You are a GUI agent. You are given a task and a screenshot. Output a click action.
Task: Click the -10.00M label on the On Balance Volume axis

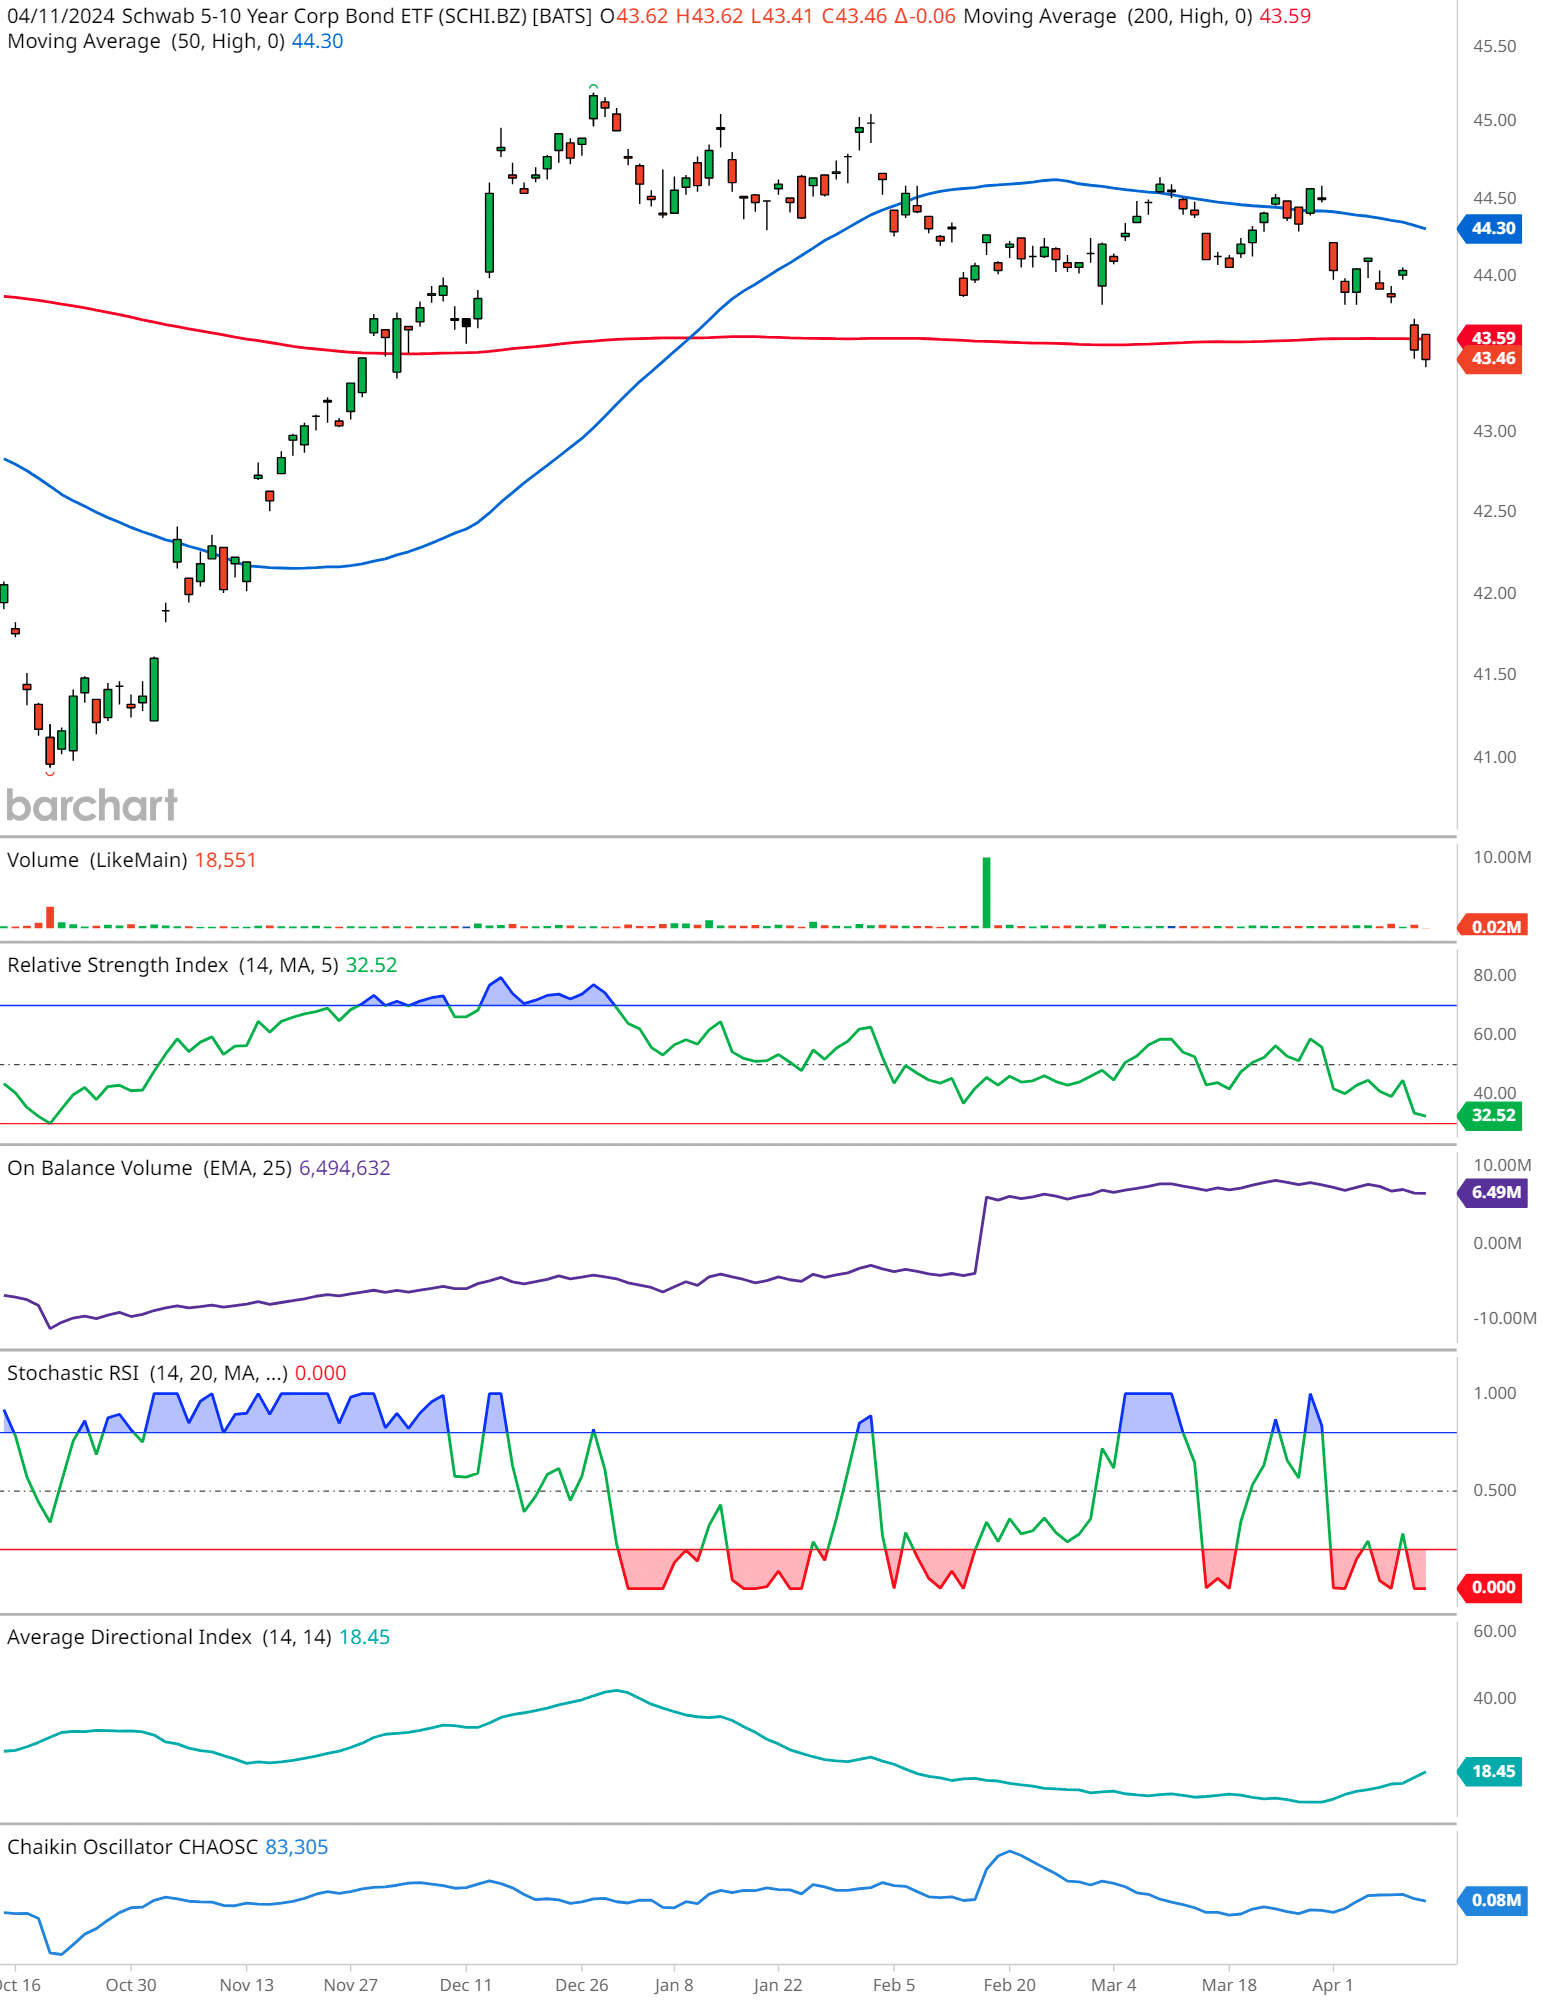click(1505, 1318)
